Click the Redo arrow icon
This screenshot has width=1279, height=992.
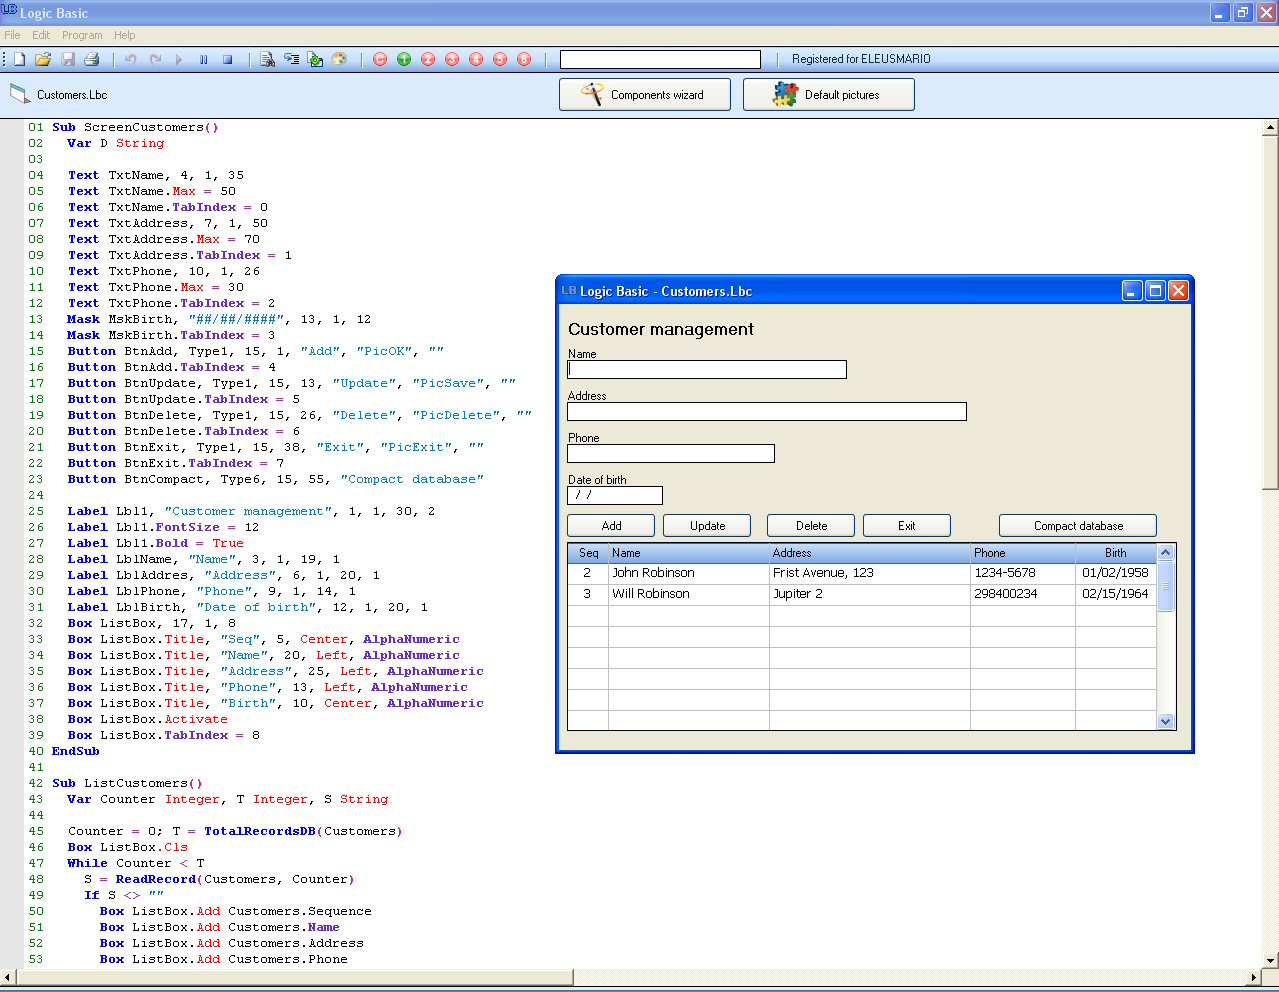[x=155, y=60]
